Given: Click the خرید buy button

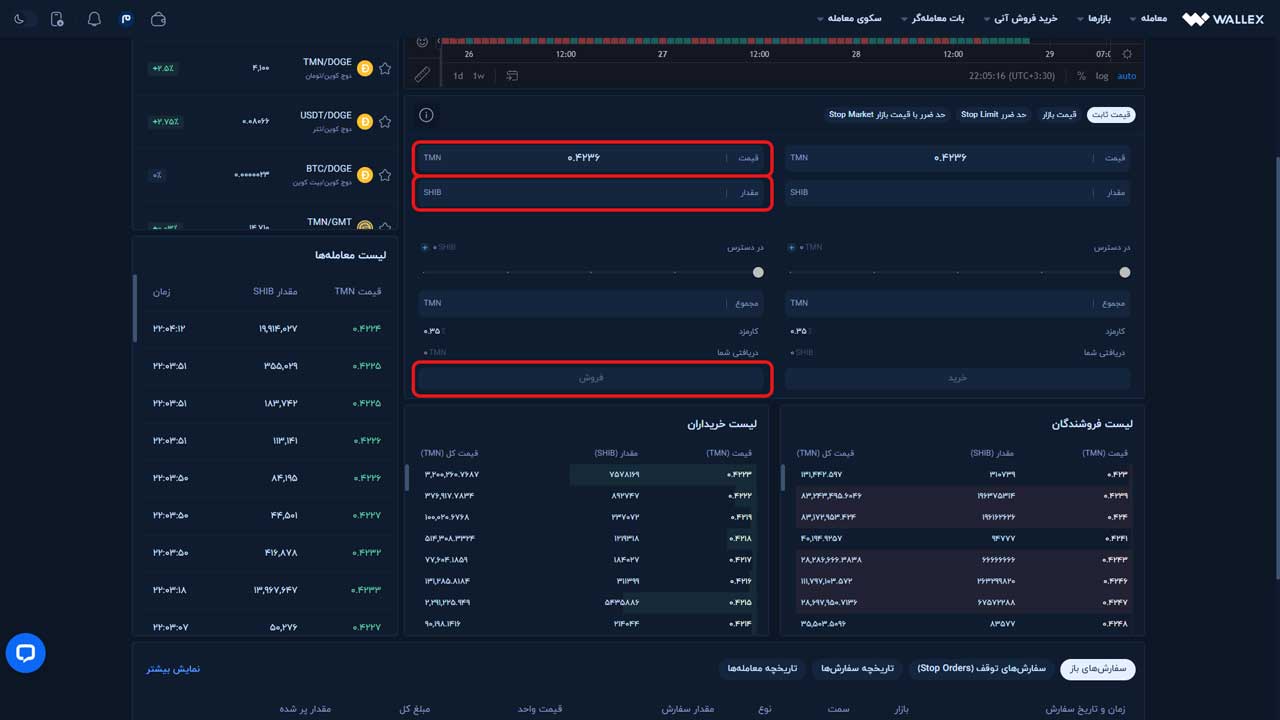Looking at the screenshot, I should 959,378.
